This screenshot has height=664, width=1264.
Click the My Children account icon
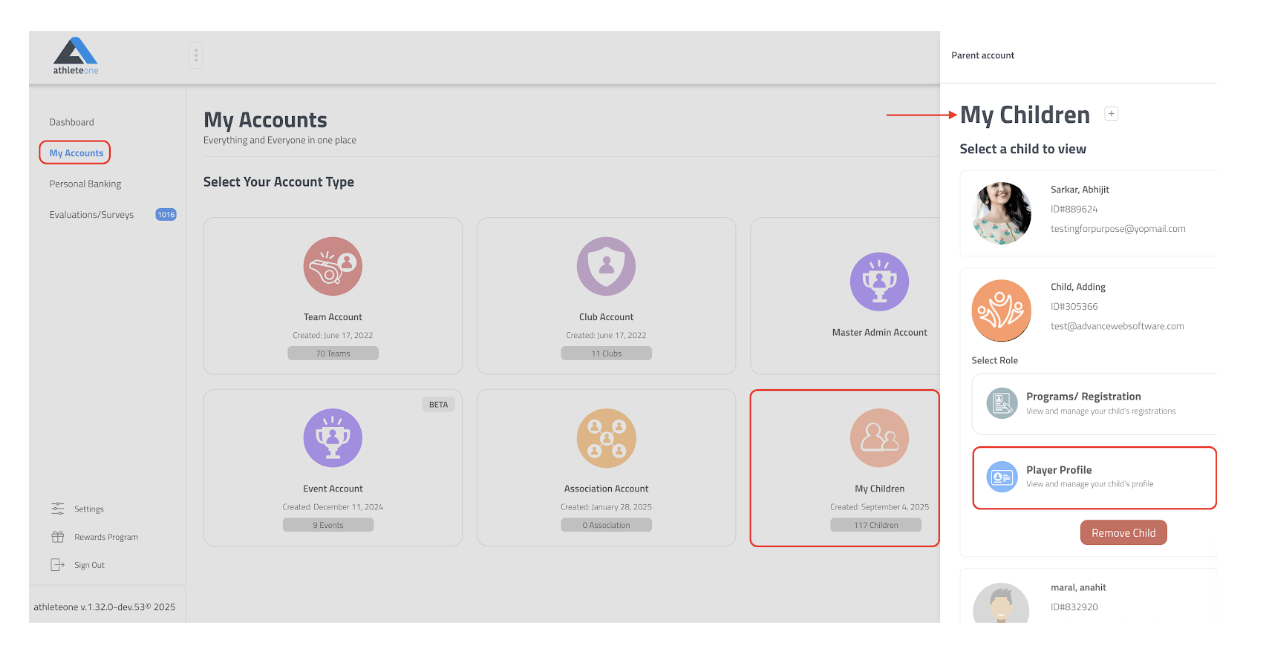coord(879,438)
